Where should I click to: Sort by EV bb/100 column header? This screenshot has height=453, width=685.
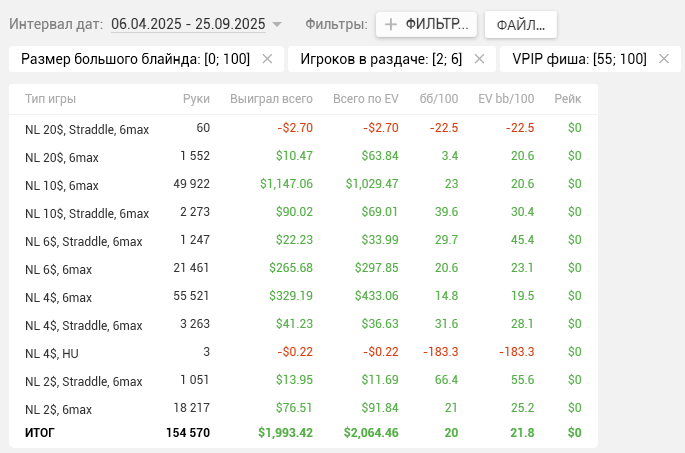pyautogui.click(x=506, y=99)
